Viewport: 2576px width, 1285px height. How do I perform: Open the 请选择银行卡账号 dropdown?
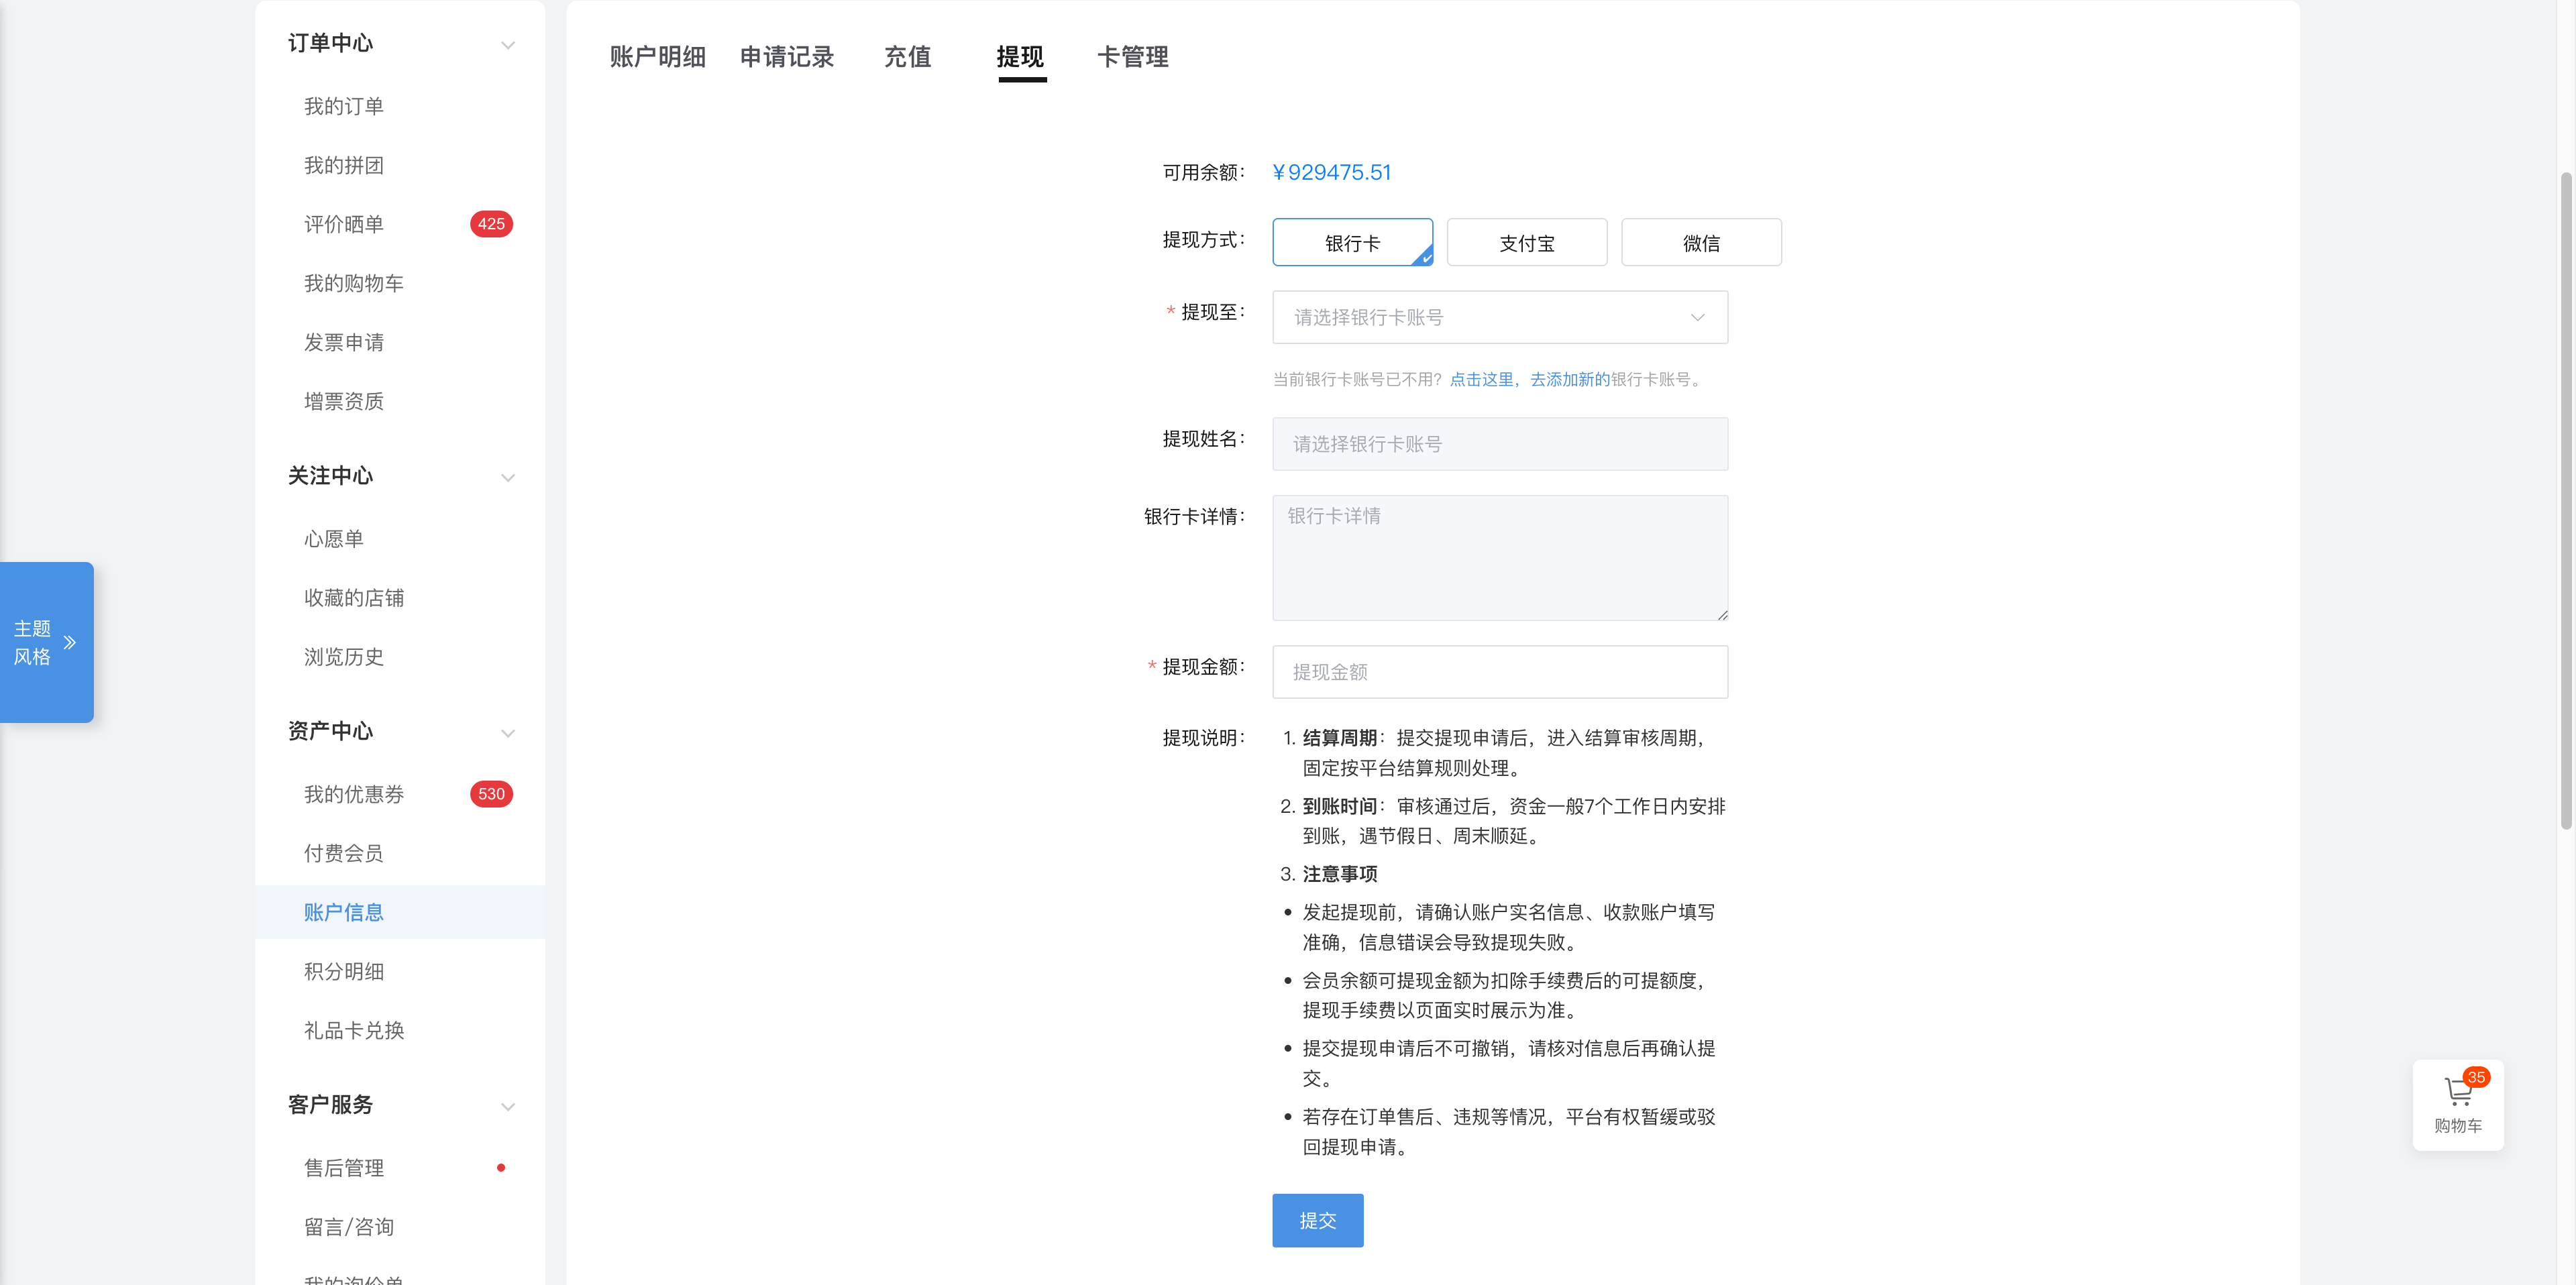(1499, 317)
